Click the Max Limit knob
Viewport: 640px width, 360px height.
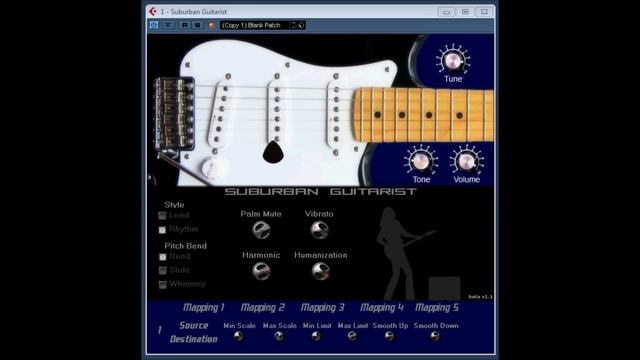pos(352,336)
